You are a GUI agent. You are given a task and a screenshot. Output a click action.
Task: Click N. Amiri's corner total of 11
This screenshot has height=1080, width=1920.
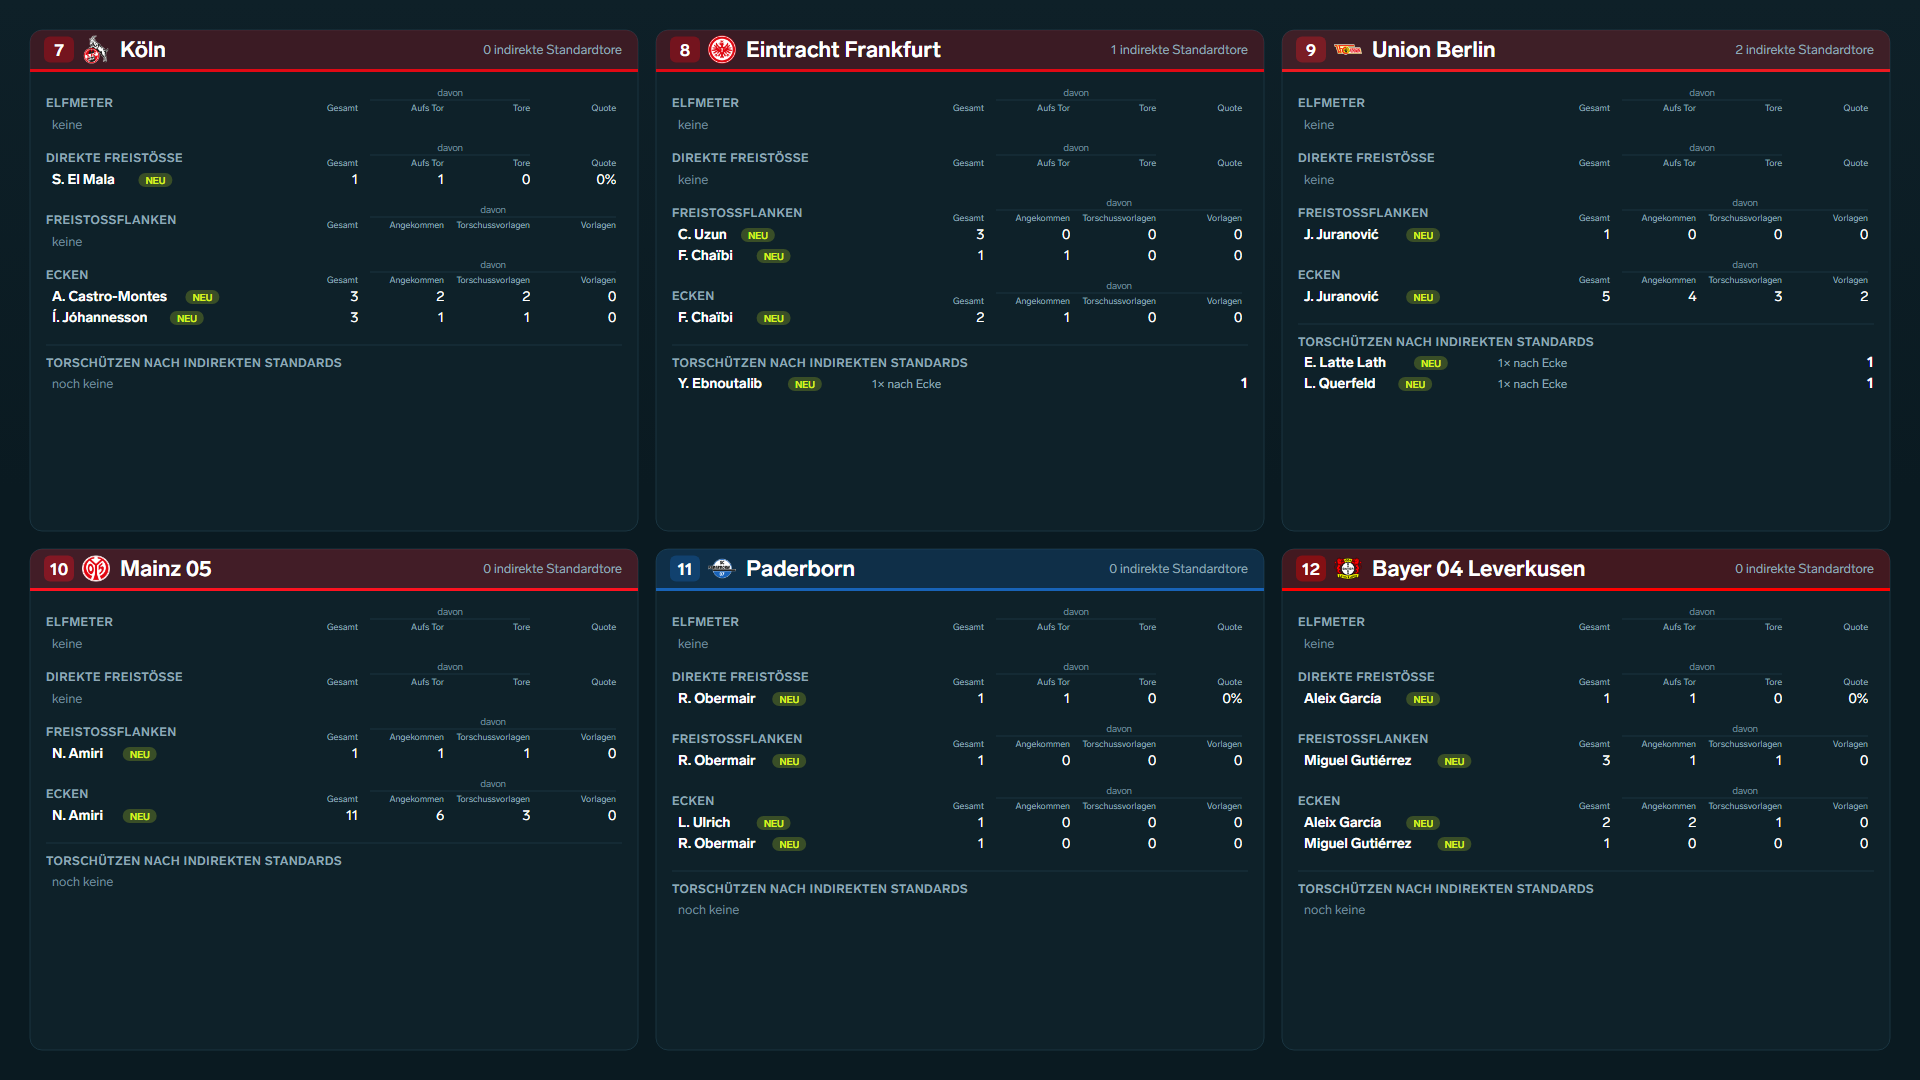(x=352, y=816)
